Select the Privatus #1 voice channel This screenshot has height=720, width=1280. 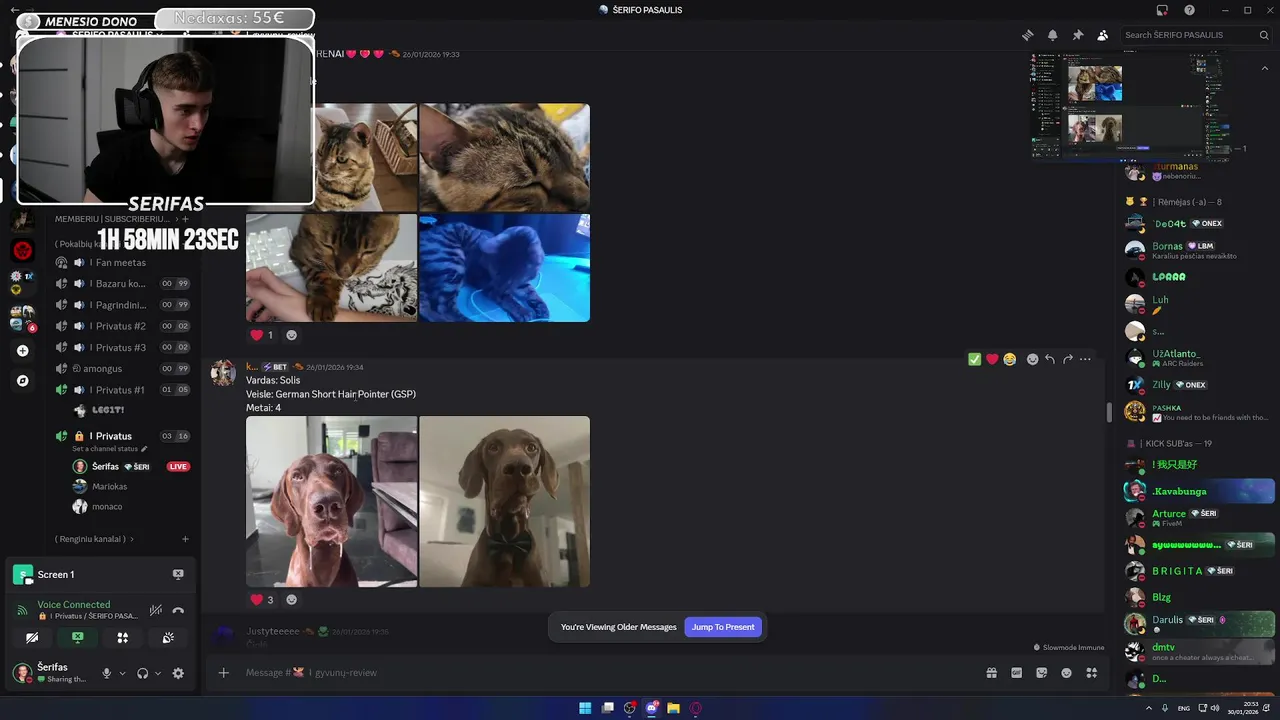122,390
